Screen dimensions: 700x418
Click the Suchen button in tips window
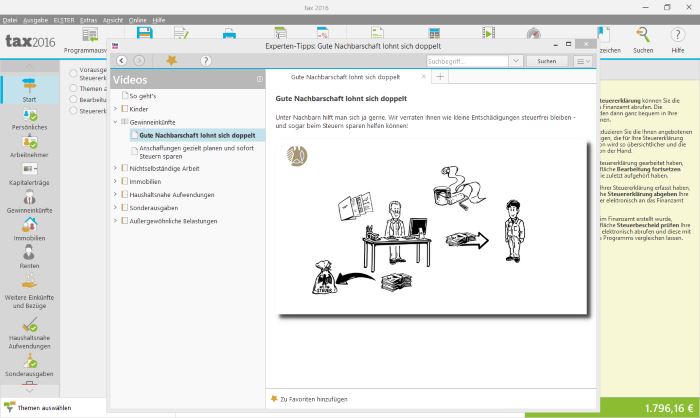click(546, 61)
